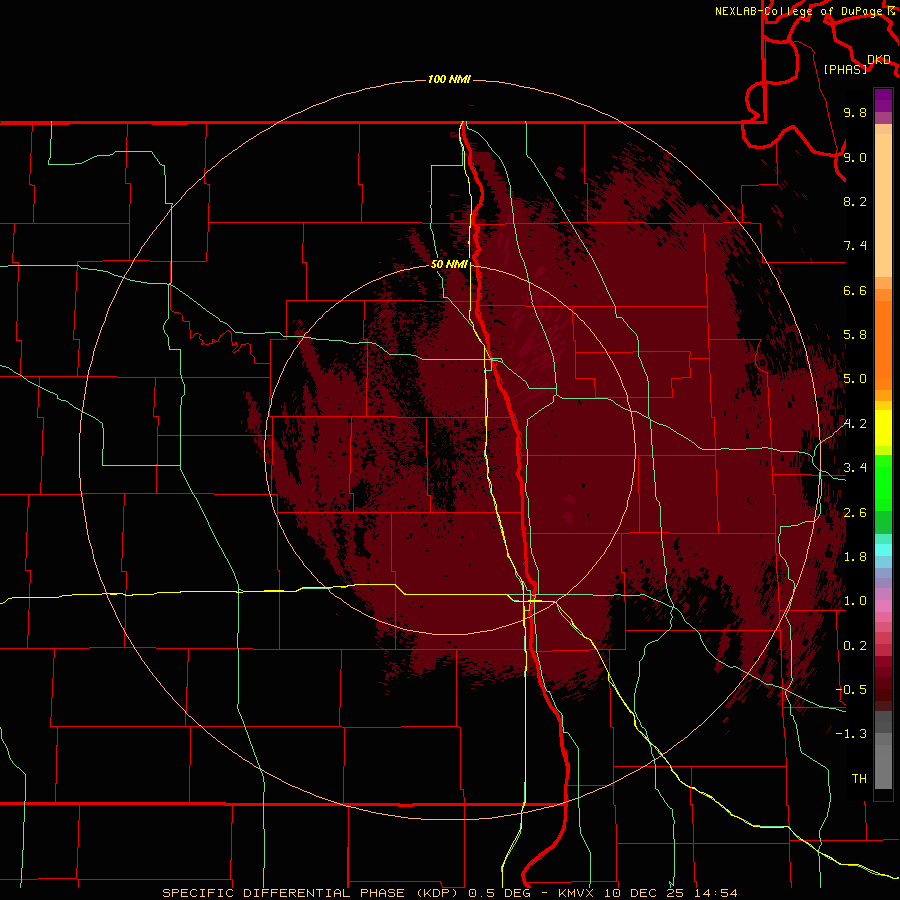Click the 0.2 value on the color scale
This screenshot has width=900, height=900.
tap(855, 646)
